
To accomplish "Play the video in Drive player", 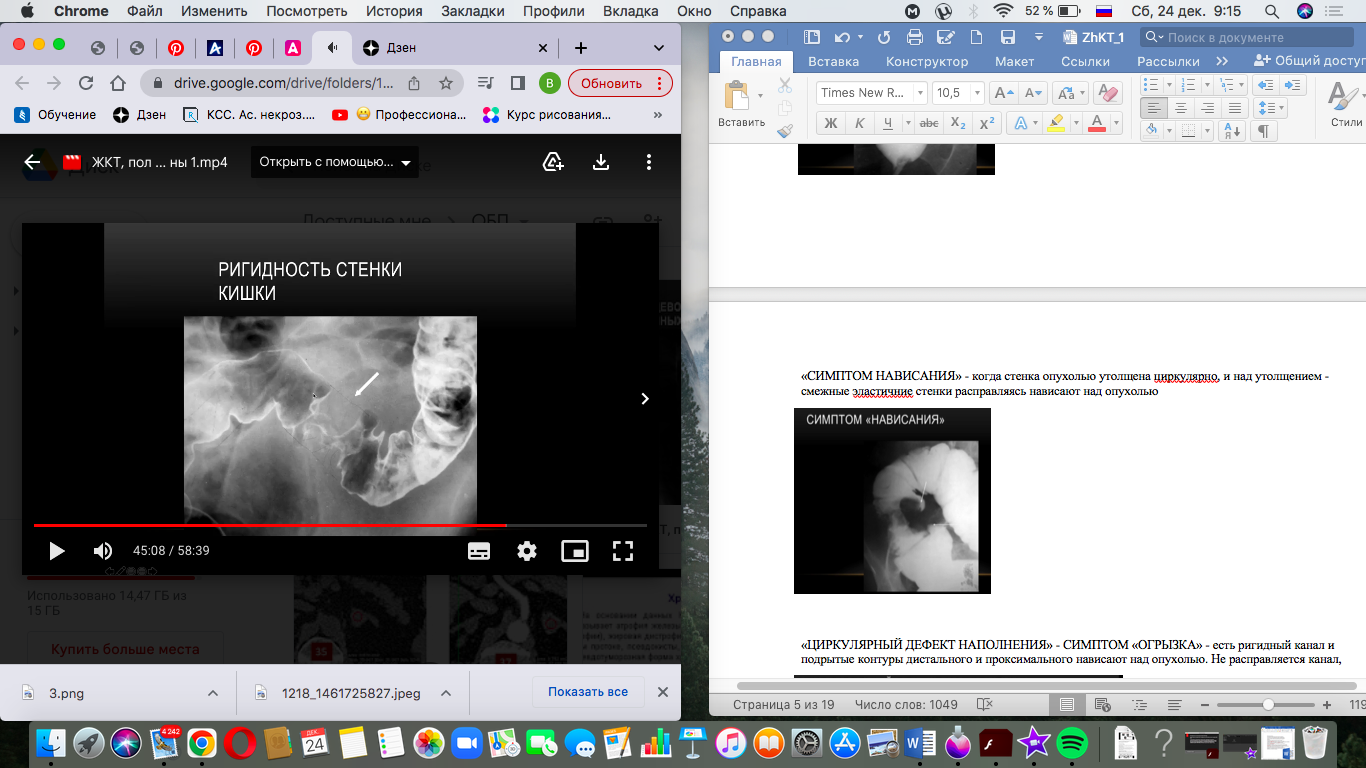I will [x=57, y=551].
